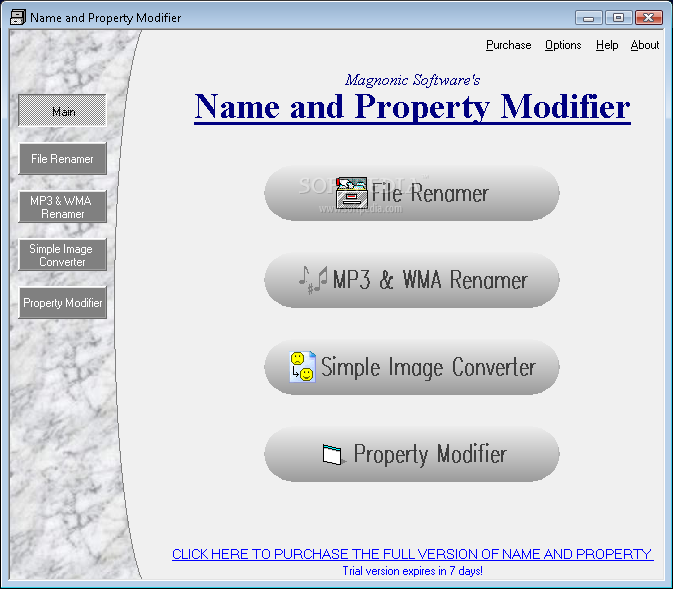Click the Magnonic Software's text
The image size is (673, 589).
[412, 80]
